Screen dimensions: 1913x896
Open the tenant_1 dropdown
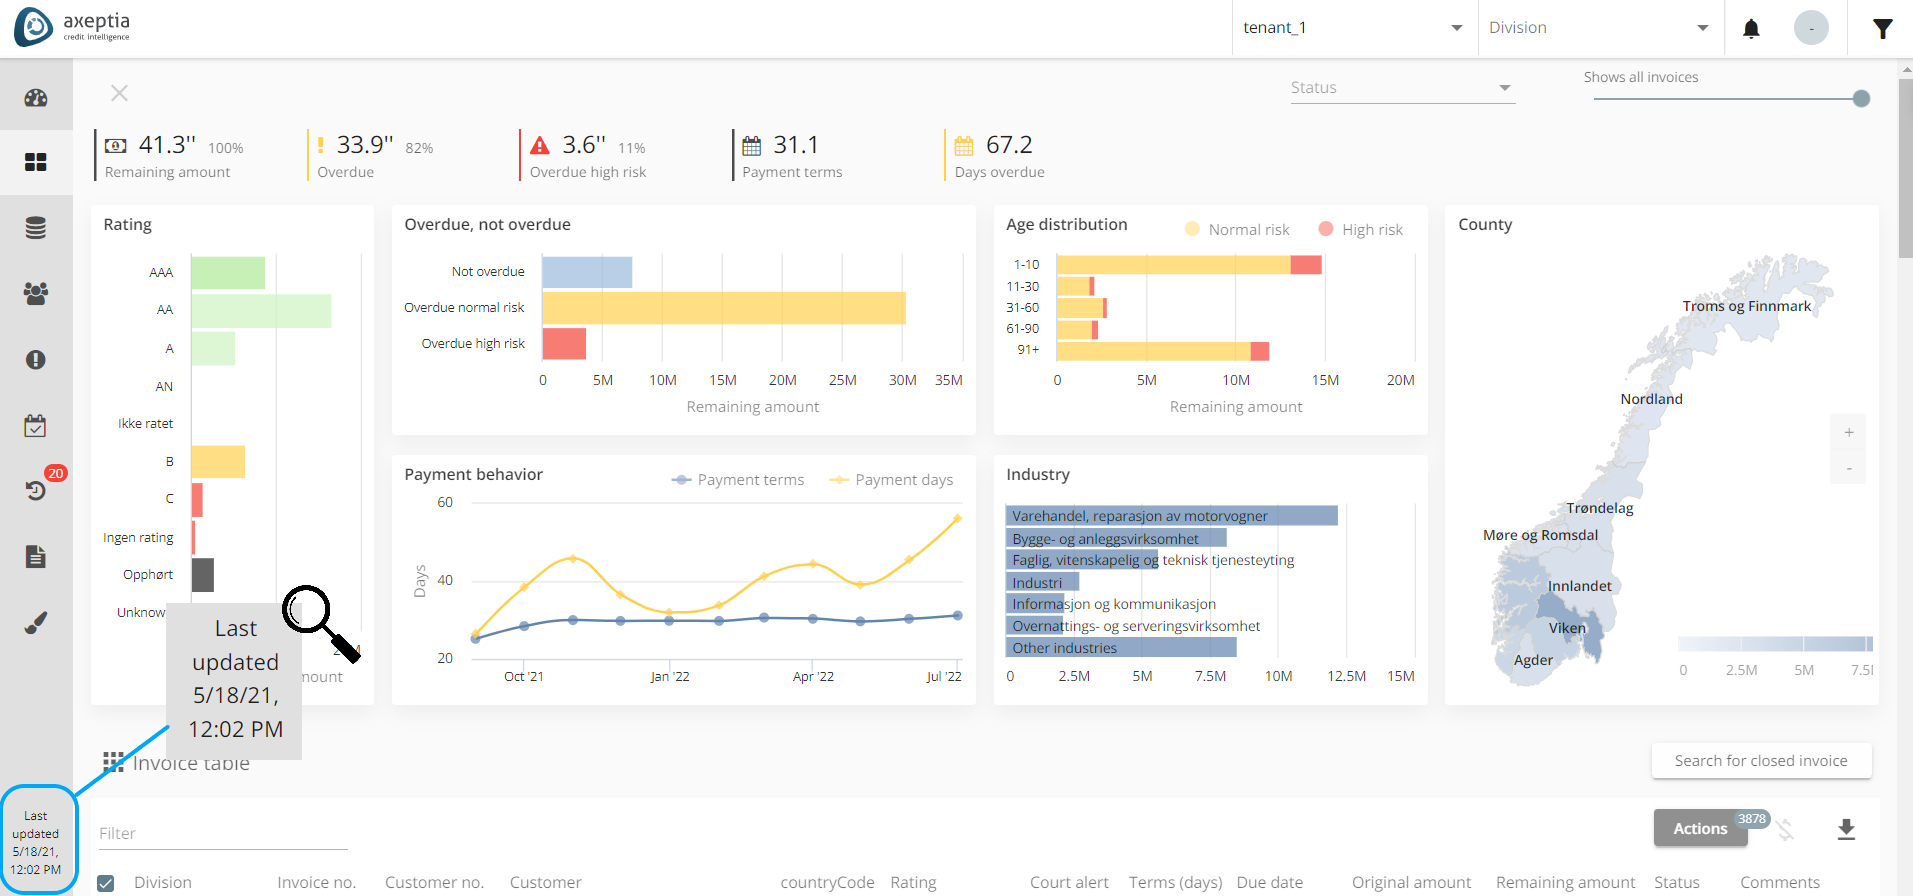point(1353,28)
